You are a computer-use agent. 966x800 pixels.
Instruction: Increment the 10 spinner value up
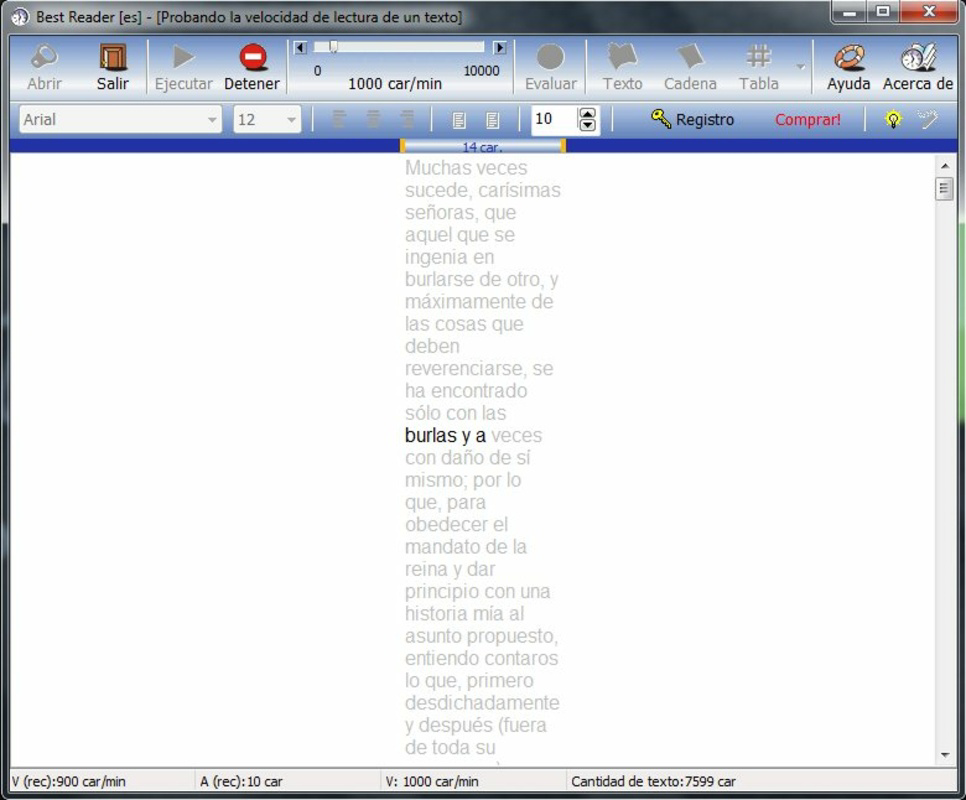point(588,113)
